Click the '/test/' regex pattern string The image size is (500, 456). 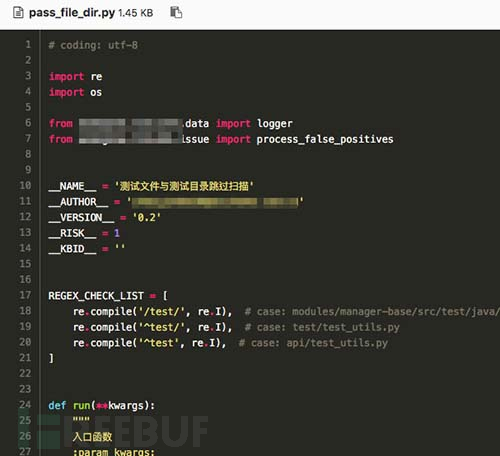point(161,312)
